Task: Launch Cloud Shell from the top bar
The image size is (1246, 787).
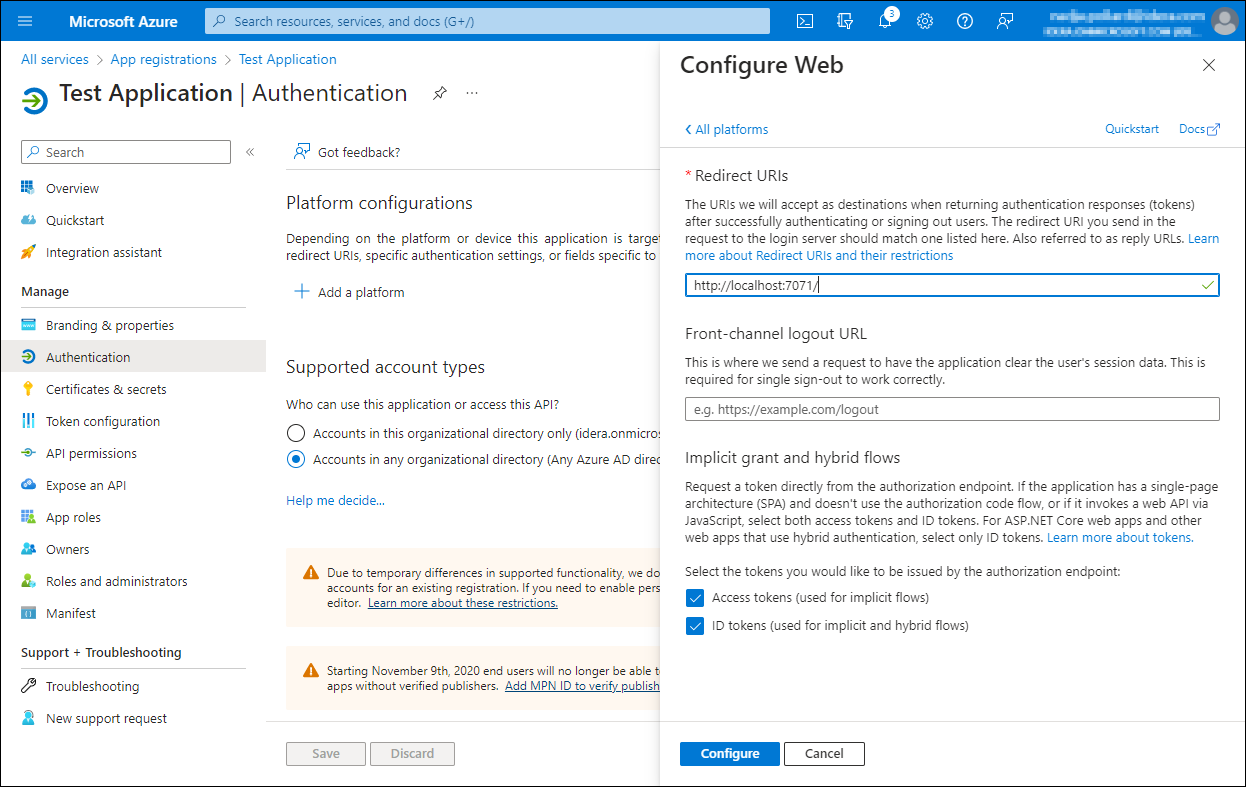Action: pos(805,21)
